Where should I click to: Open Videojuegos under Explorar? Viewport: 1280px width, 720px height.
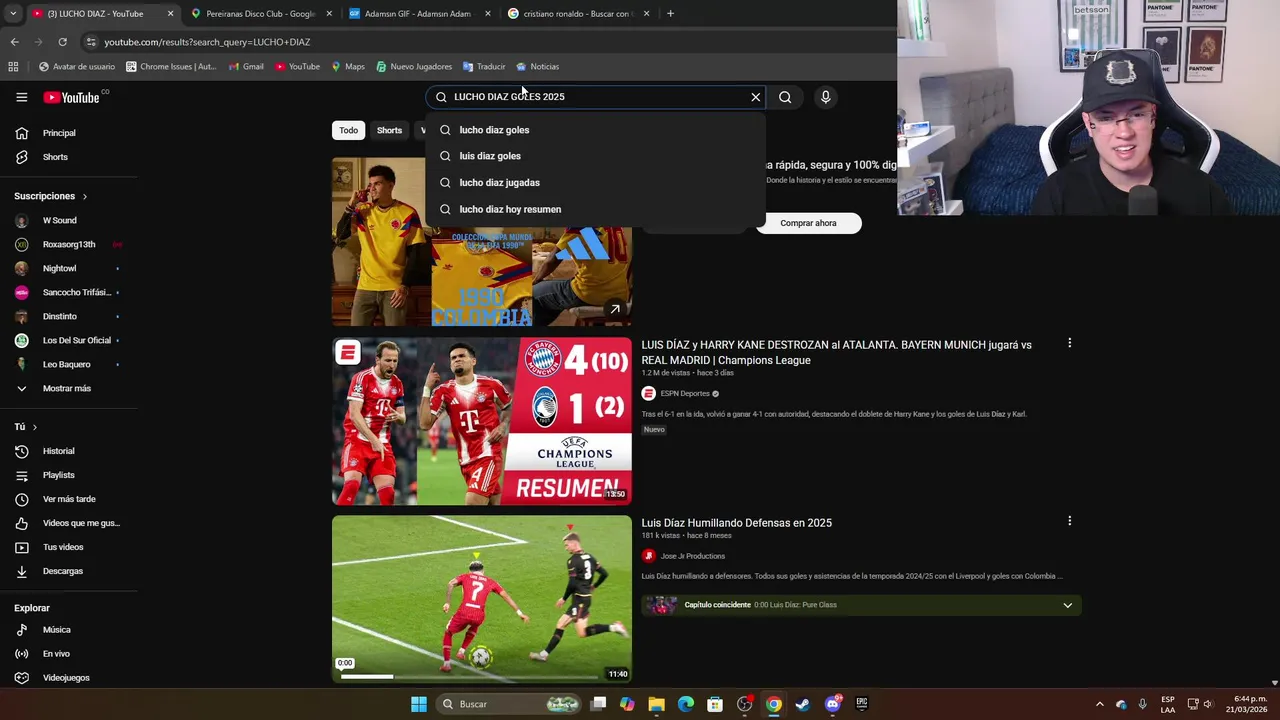click(68, 678)
